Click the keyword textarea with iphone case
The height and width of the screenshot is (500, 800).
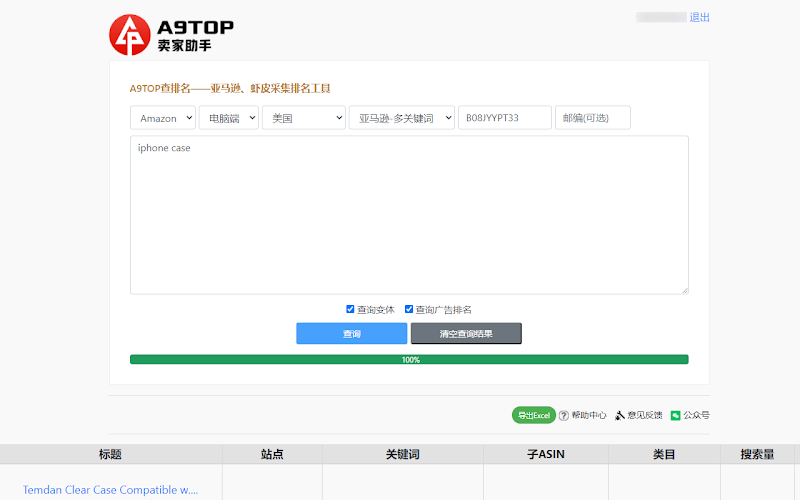(x=409, y=215)
